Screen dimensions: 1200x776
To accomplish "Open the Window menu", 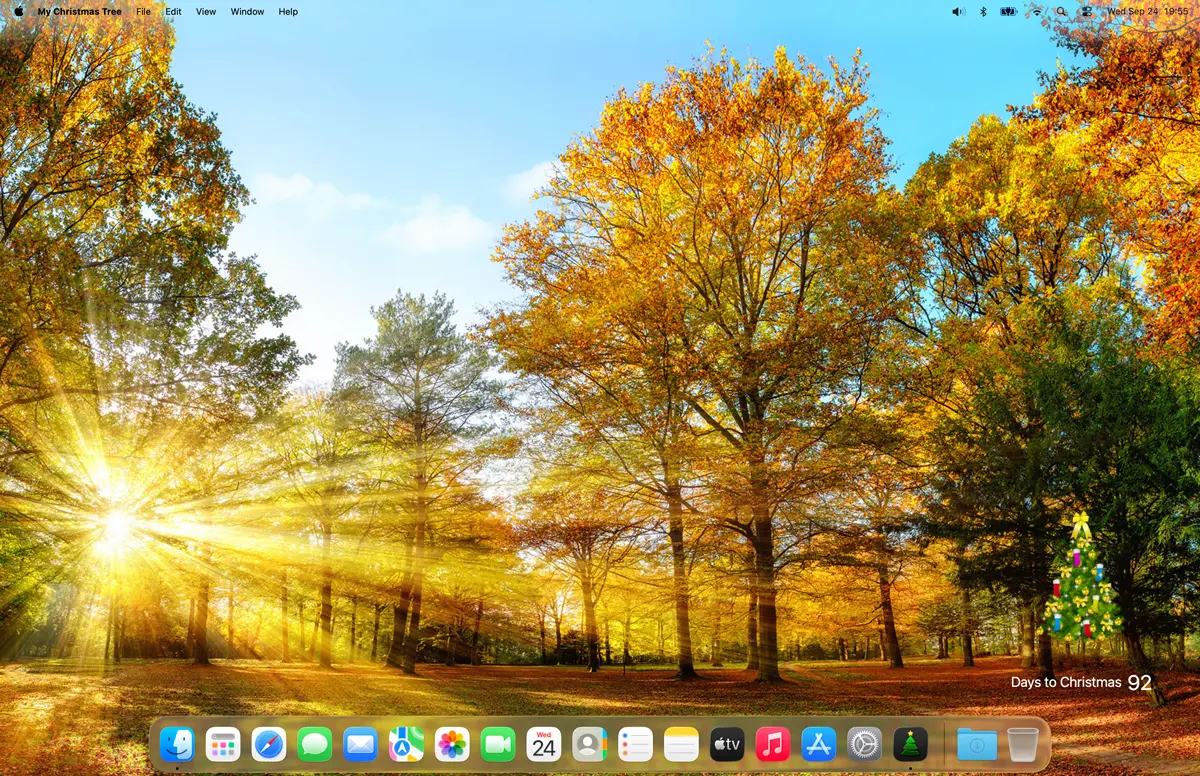I will coord(247,12).
